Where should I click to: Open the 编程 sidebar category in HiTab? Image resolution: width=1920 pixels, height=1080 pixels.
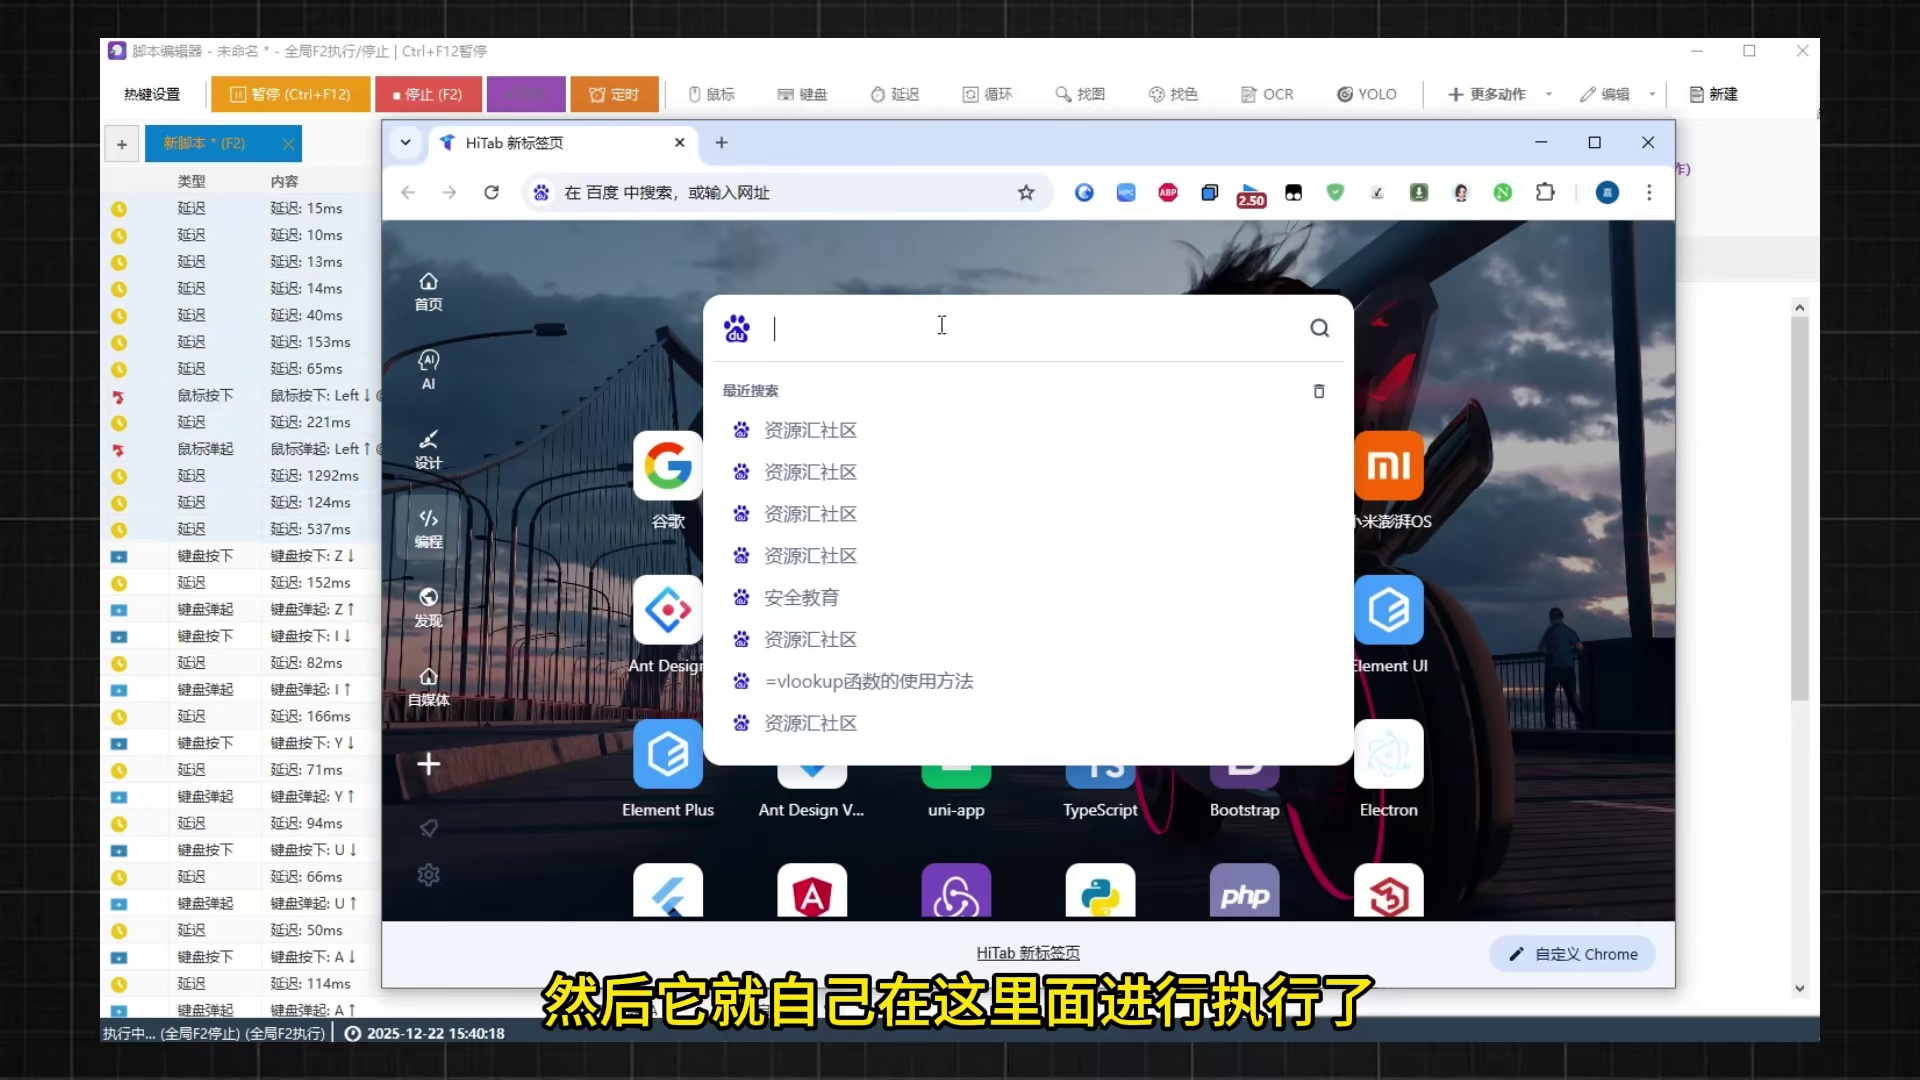(x=428, y=528)
